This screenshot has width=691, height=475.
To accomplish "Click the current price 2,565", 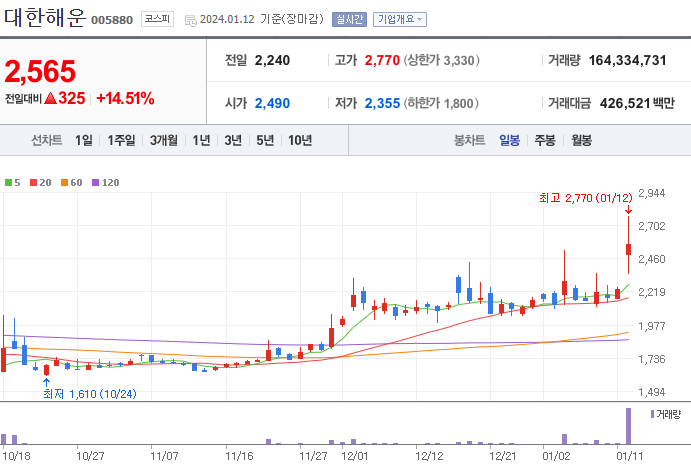I will click(x=40, y=71).
